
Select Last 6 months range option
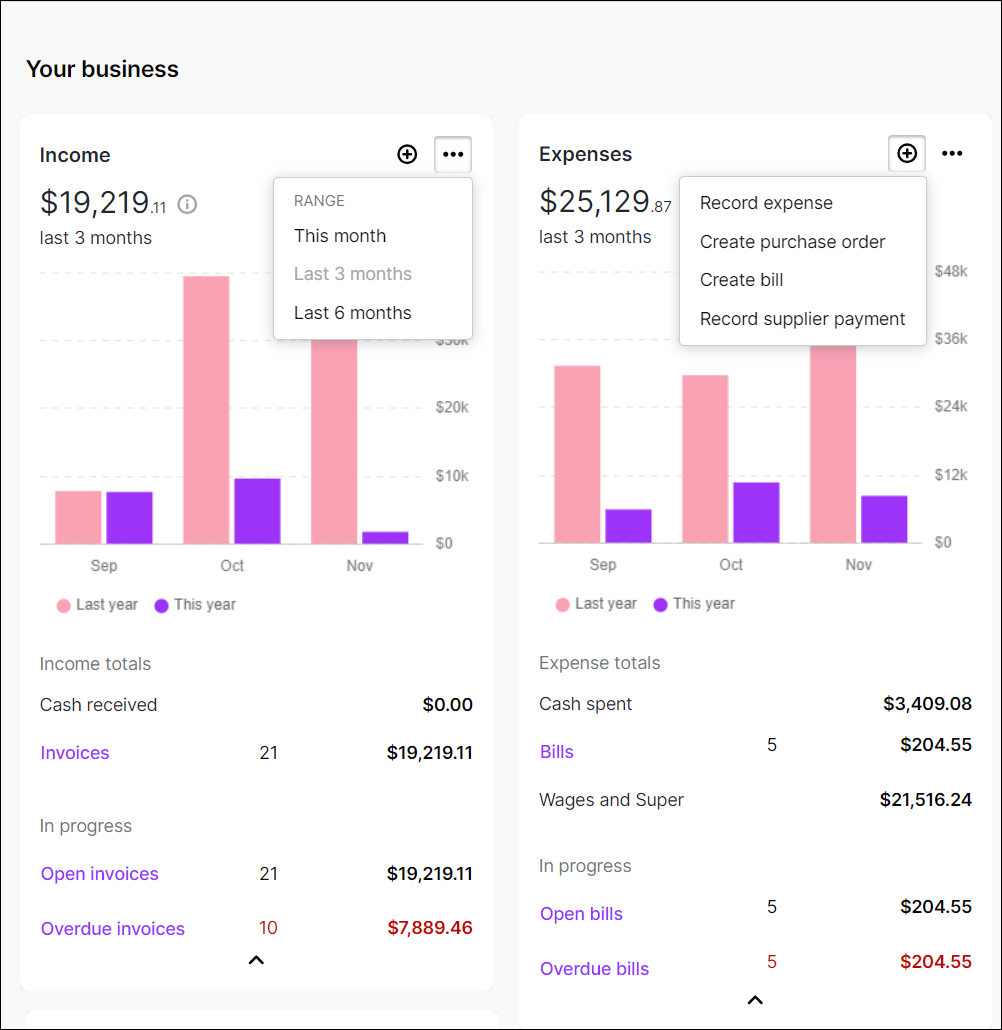[352, 313]
